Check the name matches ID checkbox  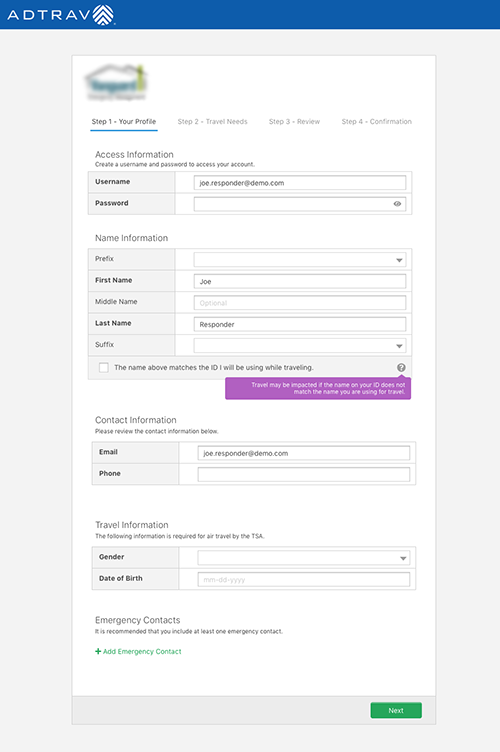point(104,367)
